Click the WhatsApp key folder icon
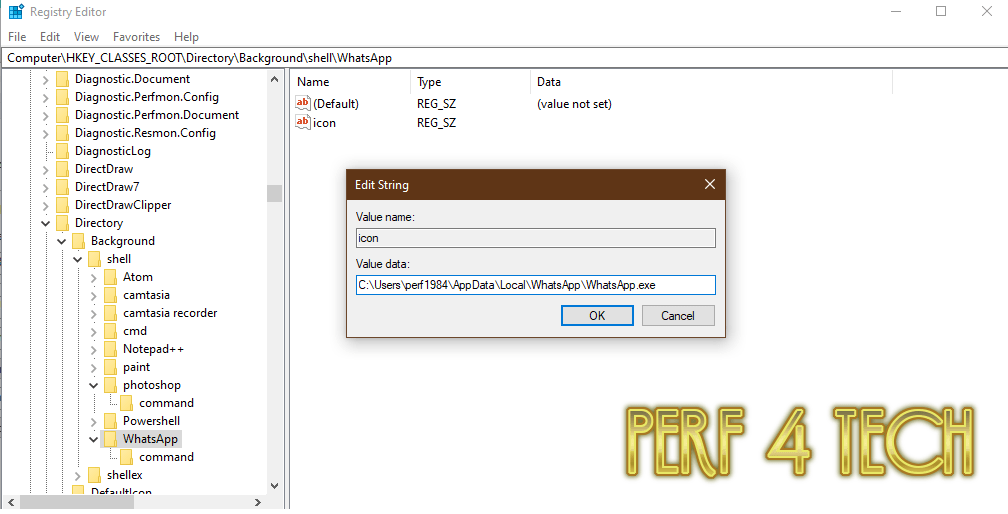The width and height of the screenshot is (1008, 514). [111, 439]
